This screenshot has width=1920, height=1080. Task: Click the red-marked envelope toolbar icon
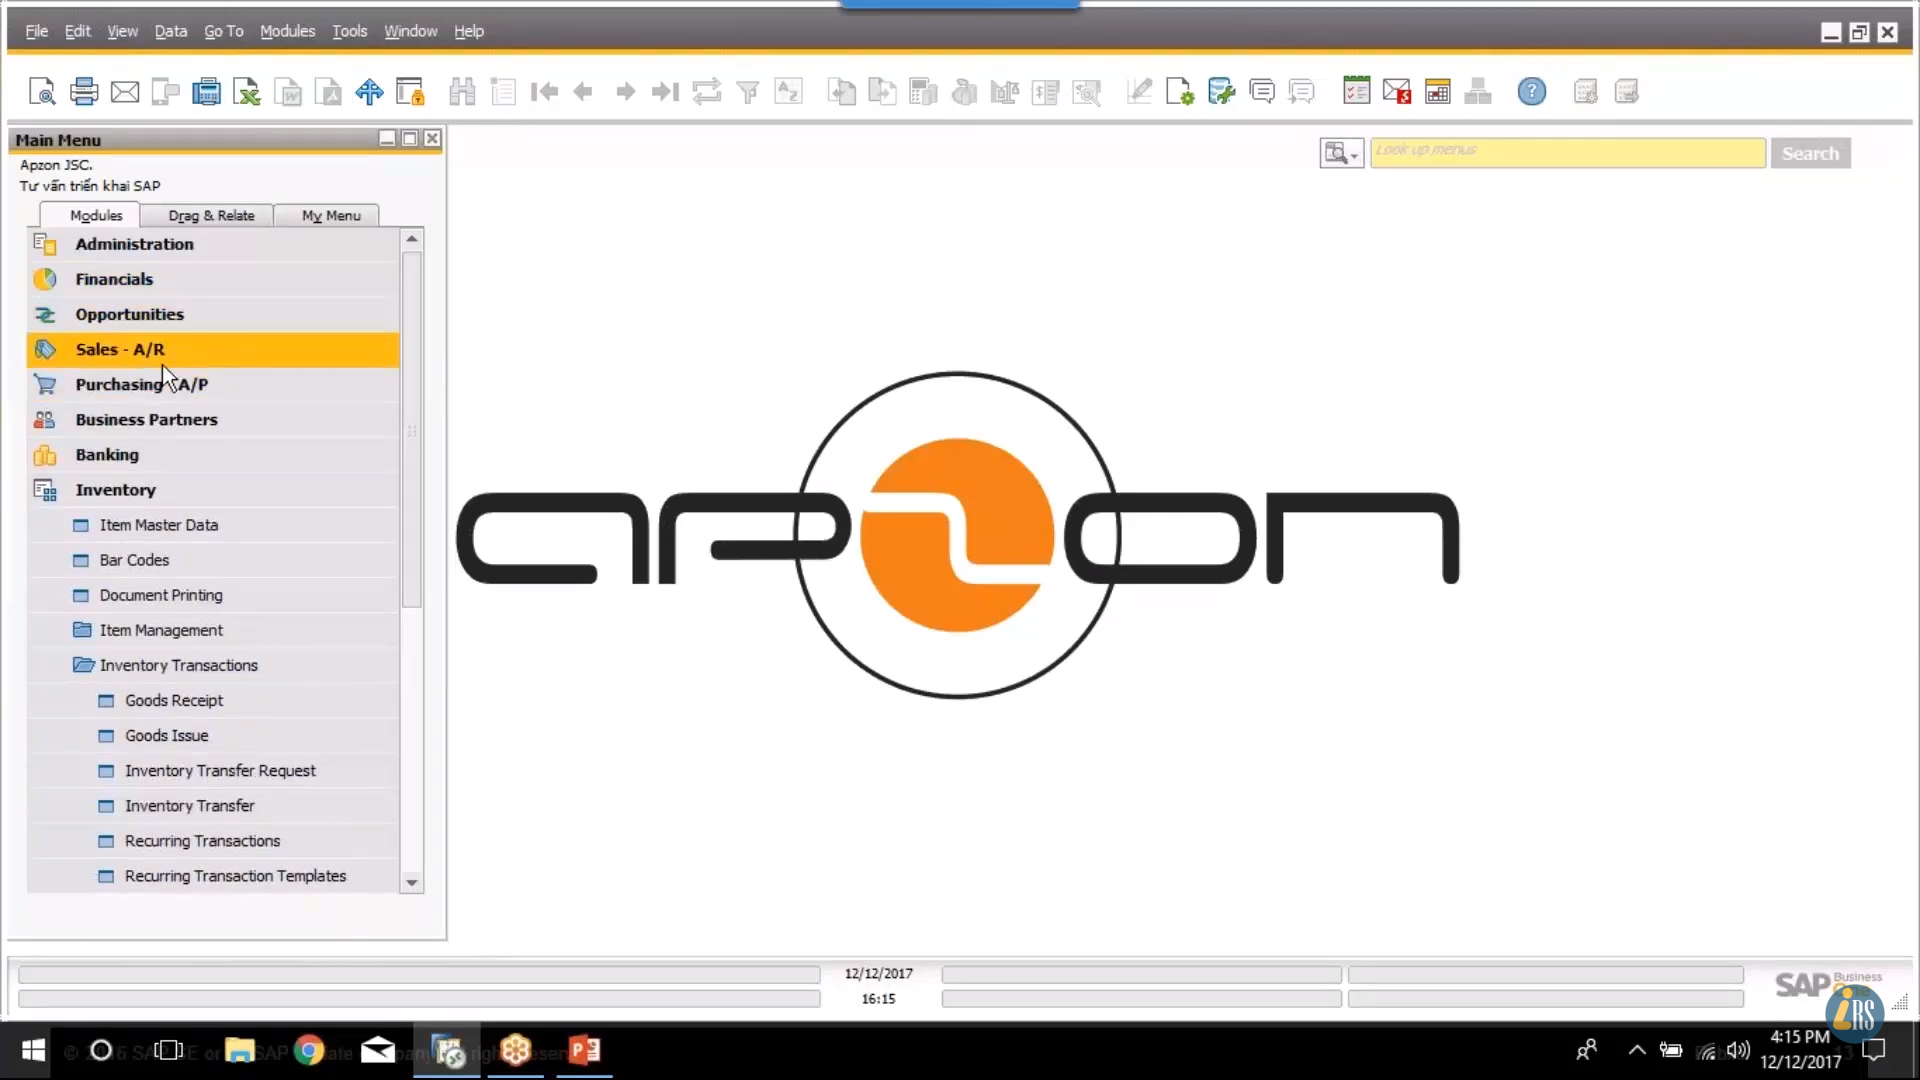(1397, 92)
